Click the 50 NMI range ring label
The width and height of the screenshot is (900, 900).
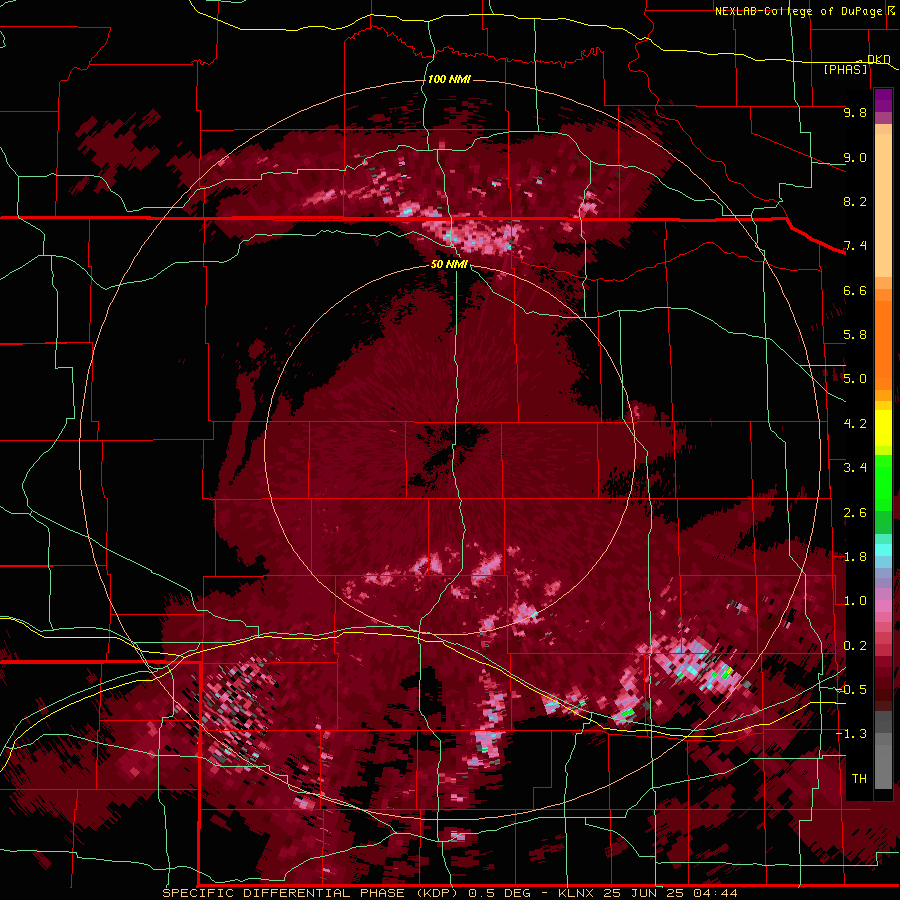[449, 264]
